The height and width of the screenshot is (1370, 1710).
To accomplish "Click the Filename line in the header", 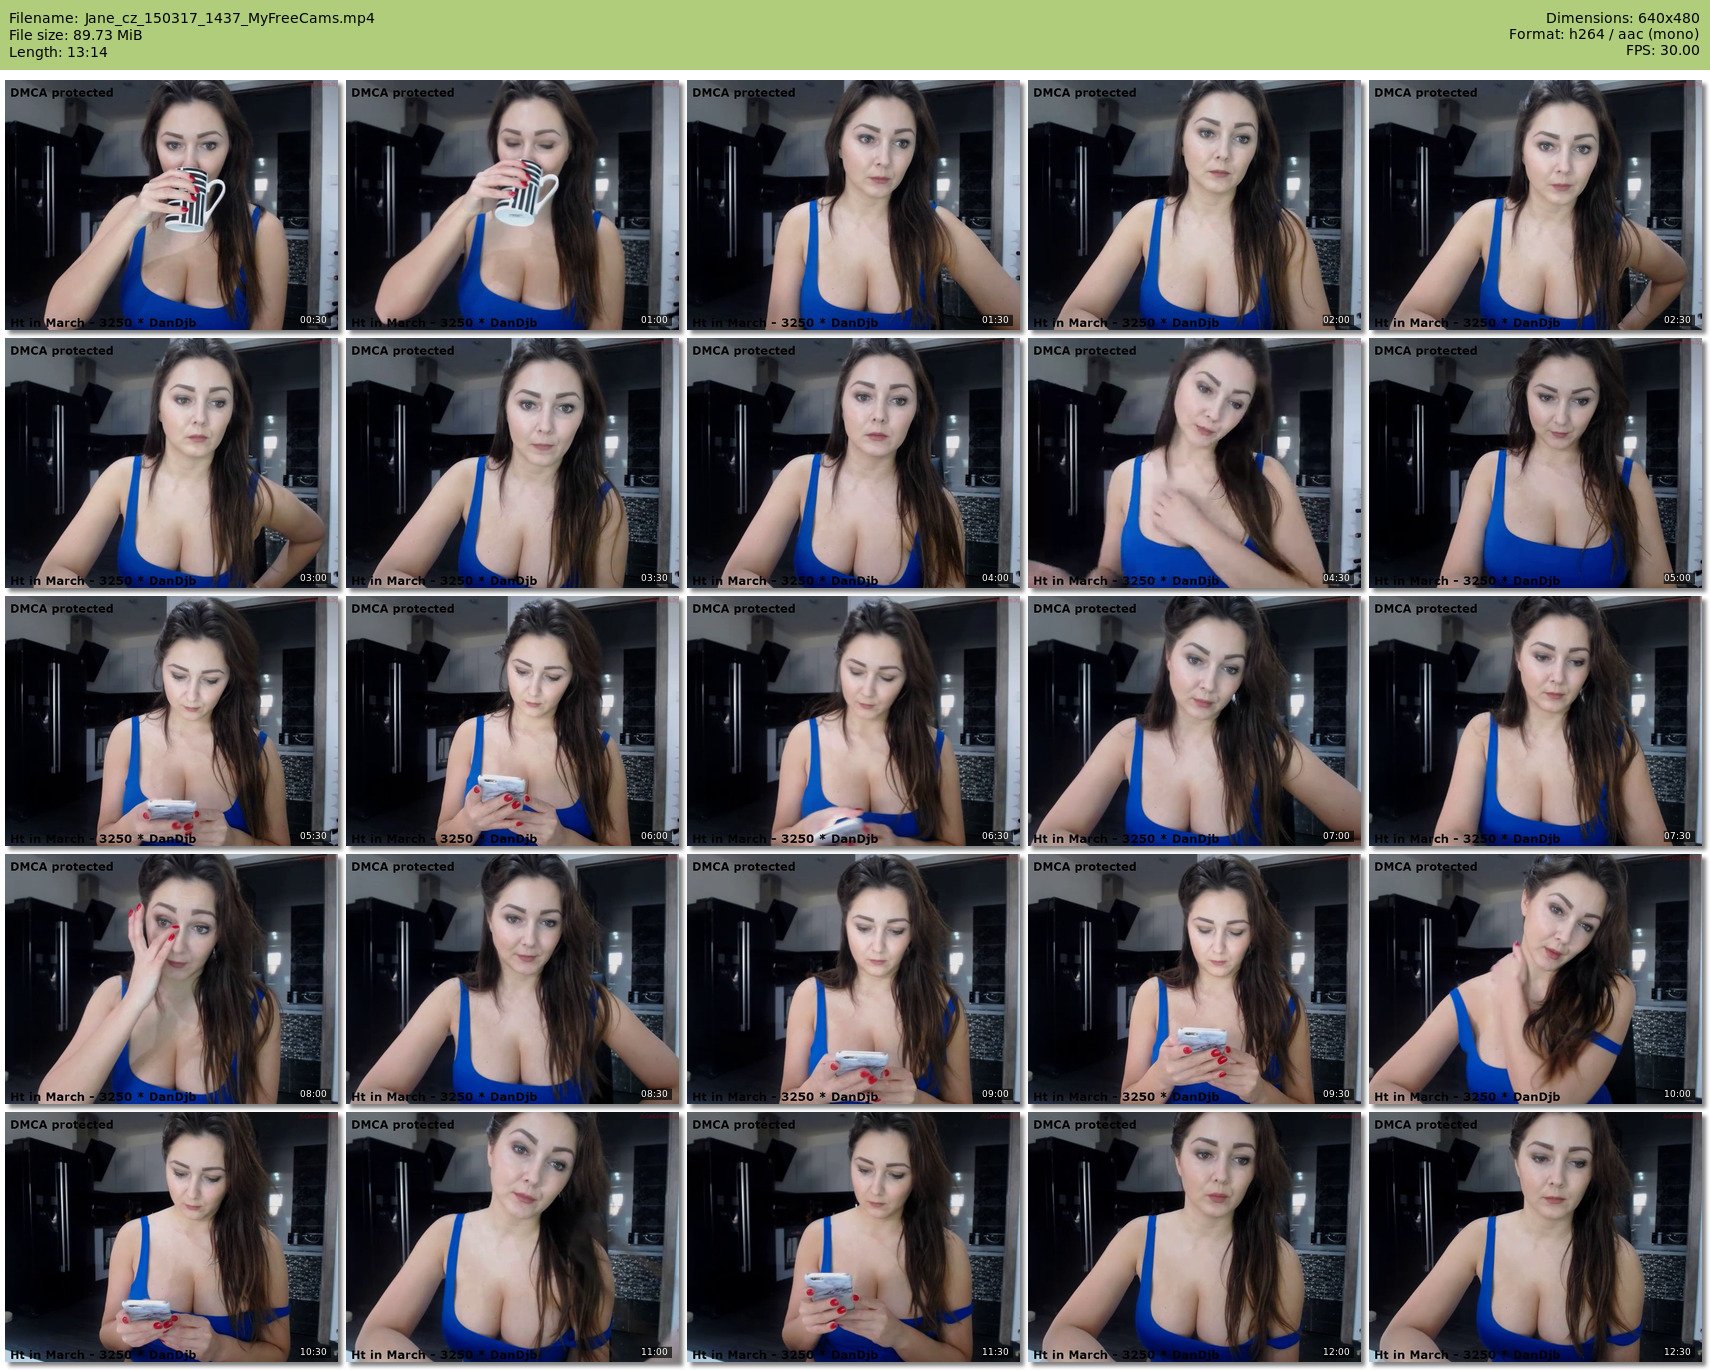I will click(x=192, y=18).
